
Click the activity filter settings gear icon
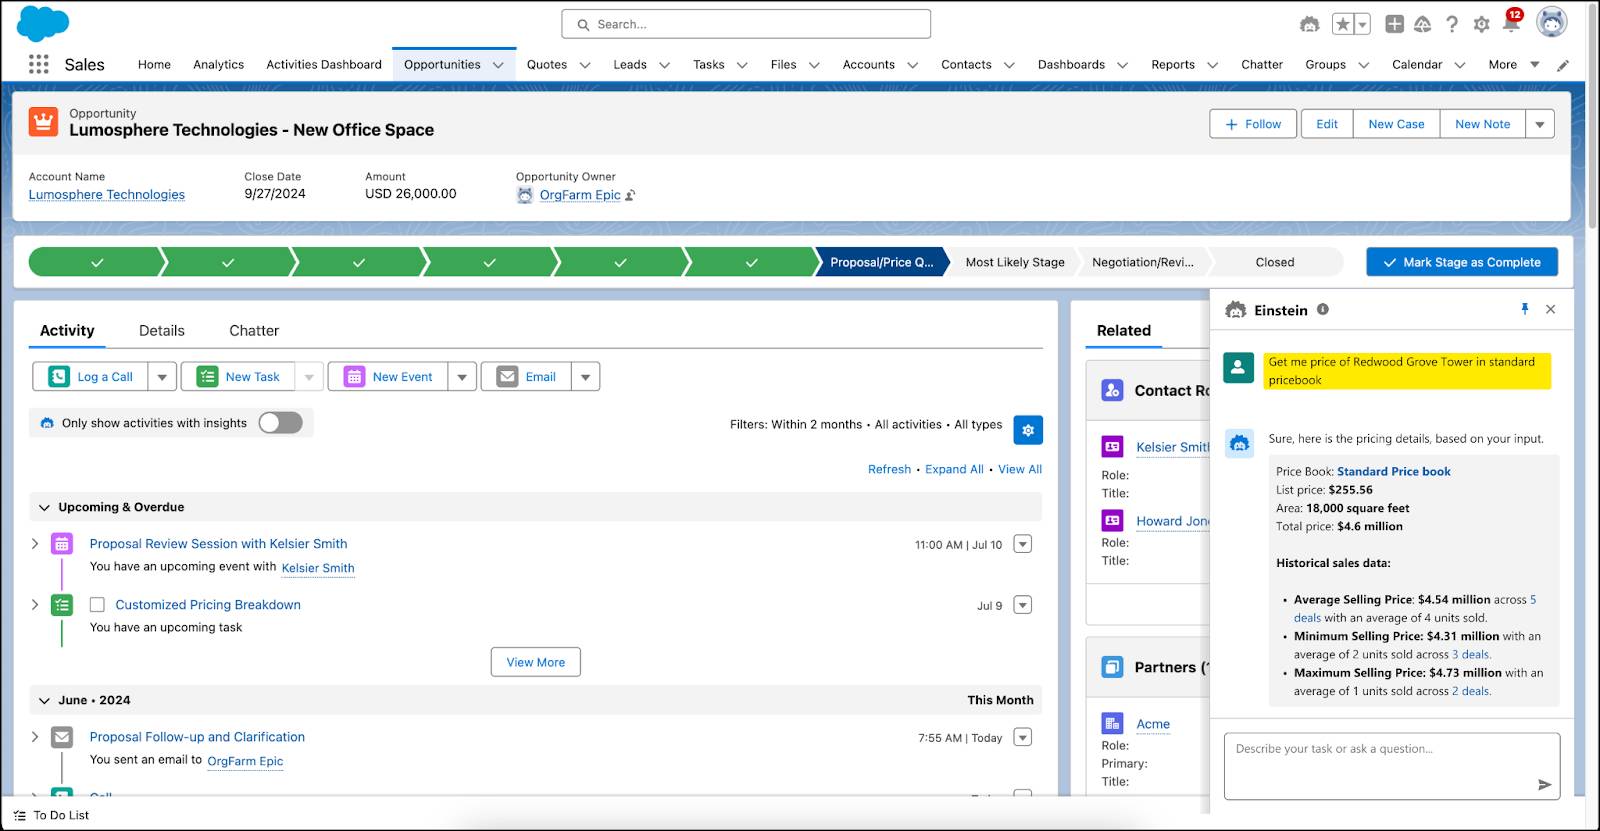(1028, 429)
